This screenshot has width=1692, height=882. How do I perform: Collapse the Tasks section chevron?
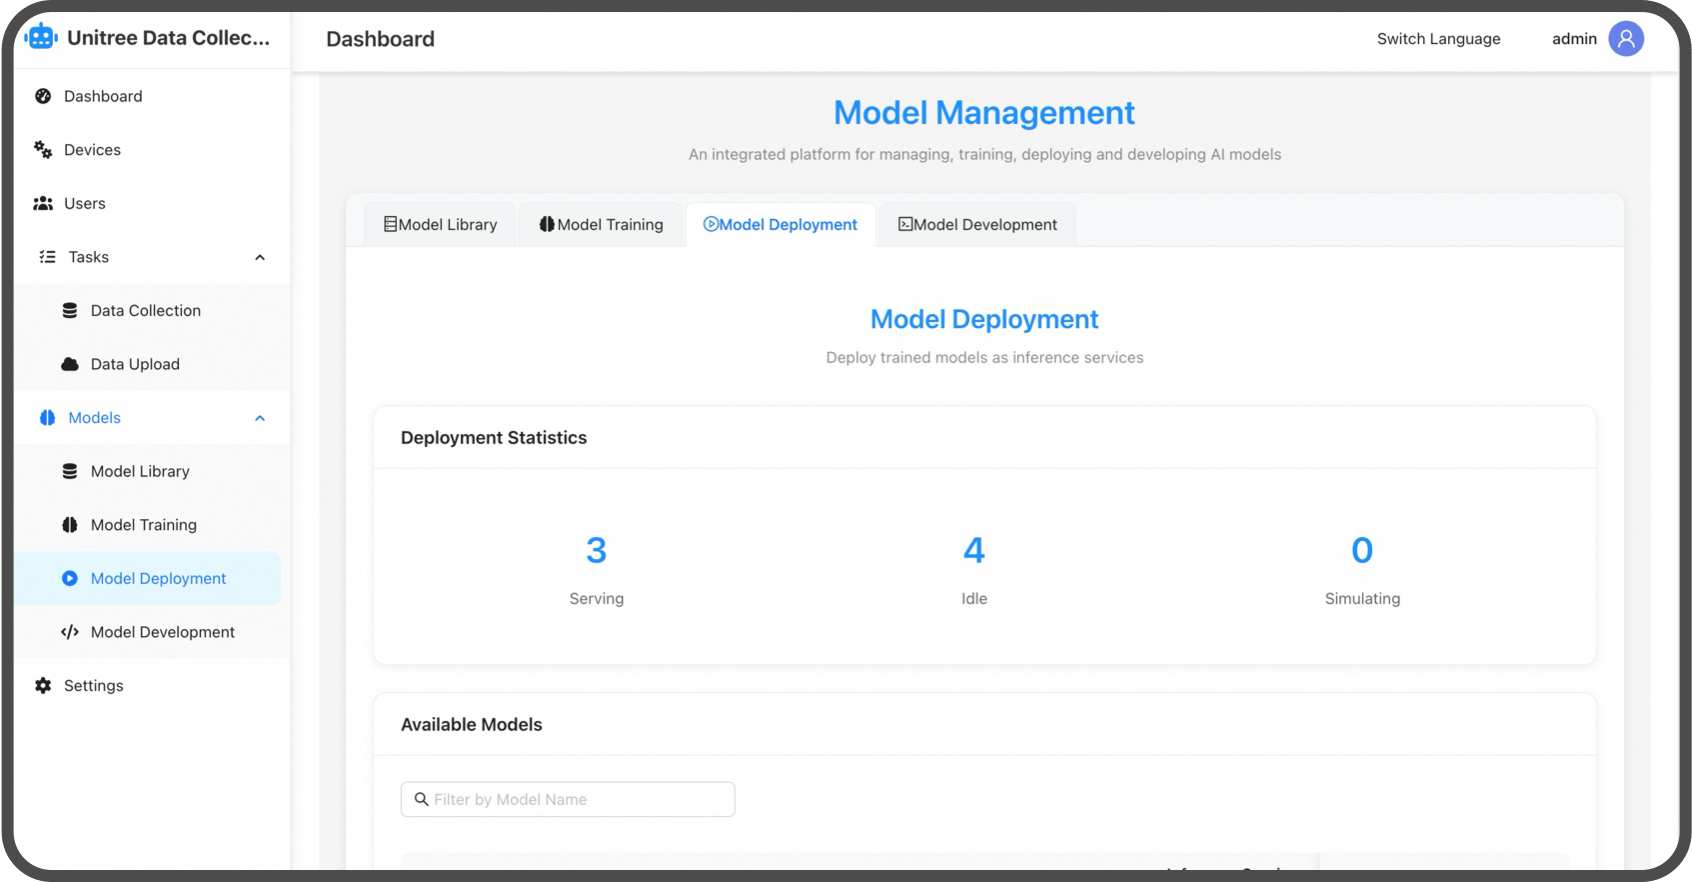tap(260, 257)
